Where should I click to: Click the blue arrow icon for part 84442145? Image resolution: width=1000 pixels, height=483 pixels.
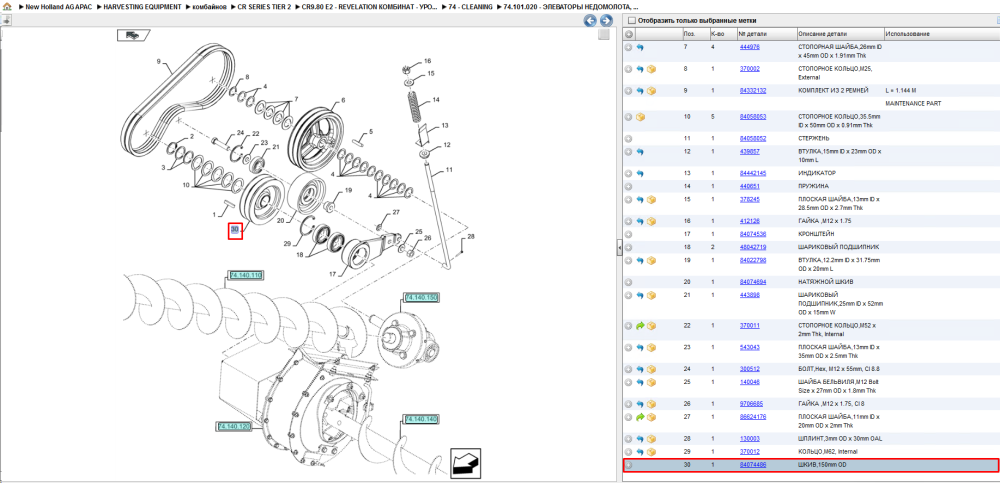640,173
